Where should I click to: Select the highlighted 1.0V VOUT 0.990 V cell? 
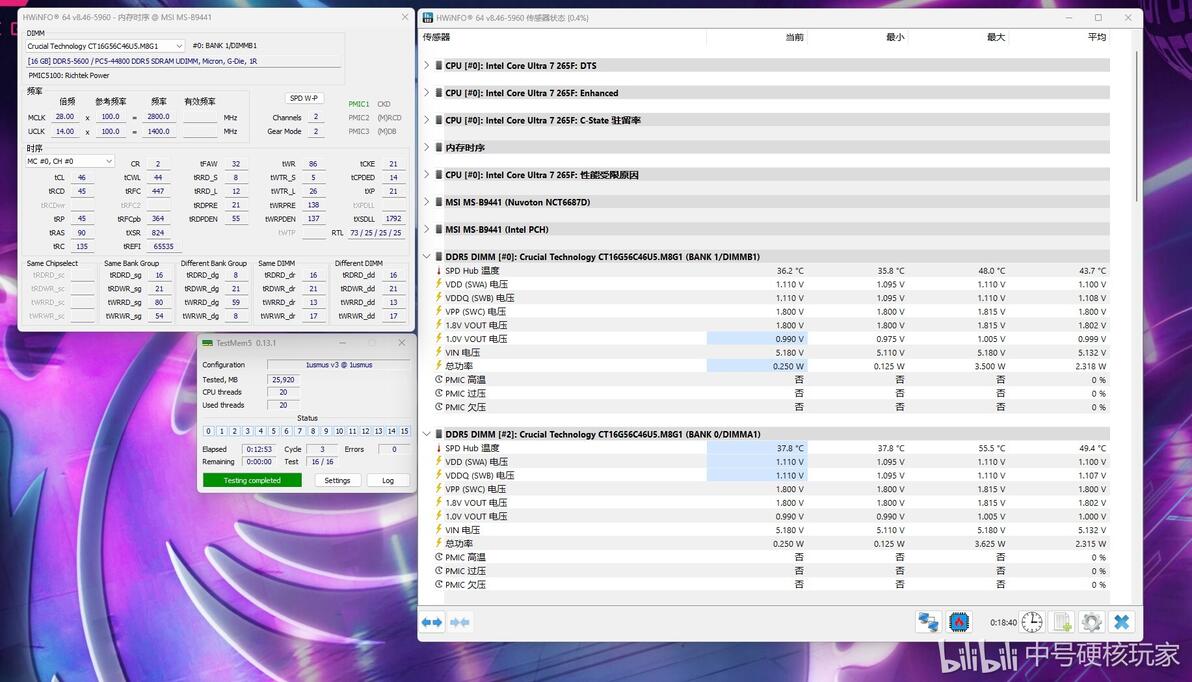(x=756, y=339)
